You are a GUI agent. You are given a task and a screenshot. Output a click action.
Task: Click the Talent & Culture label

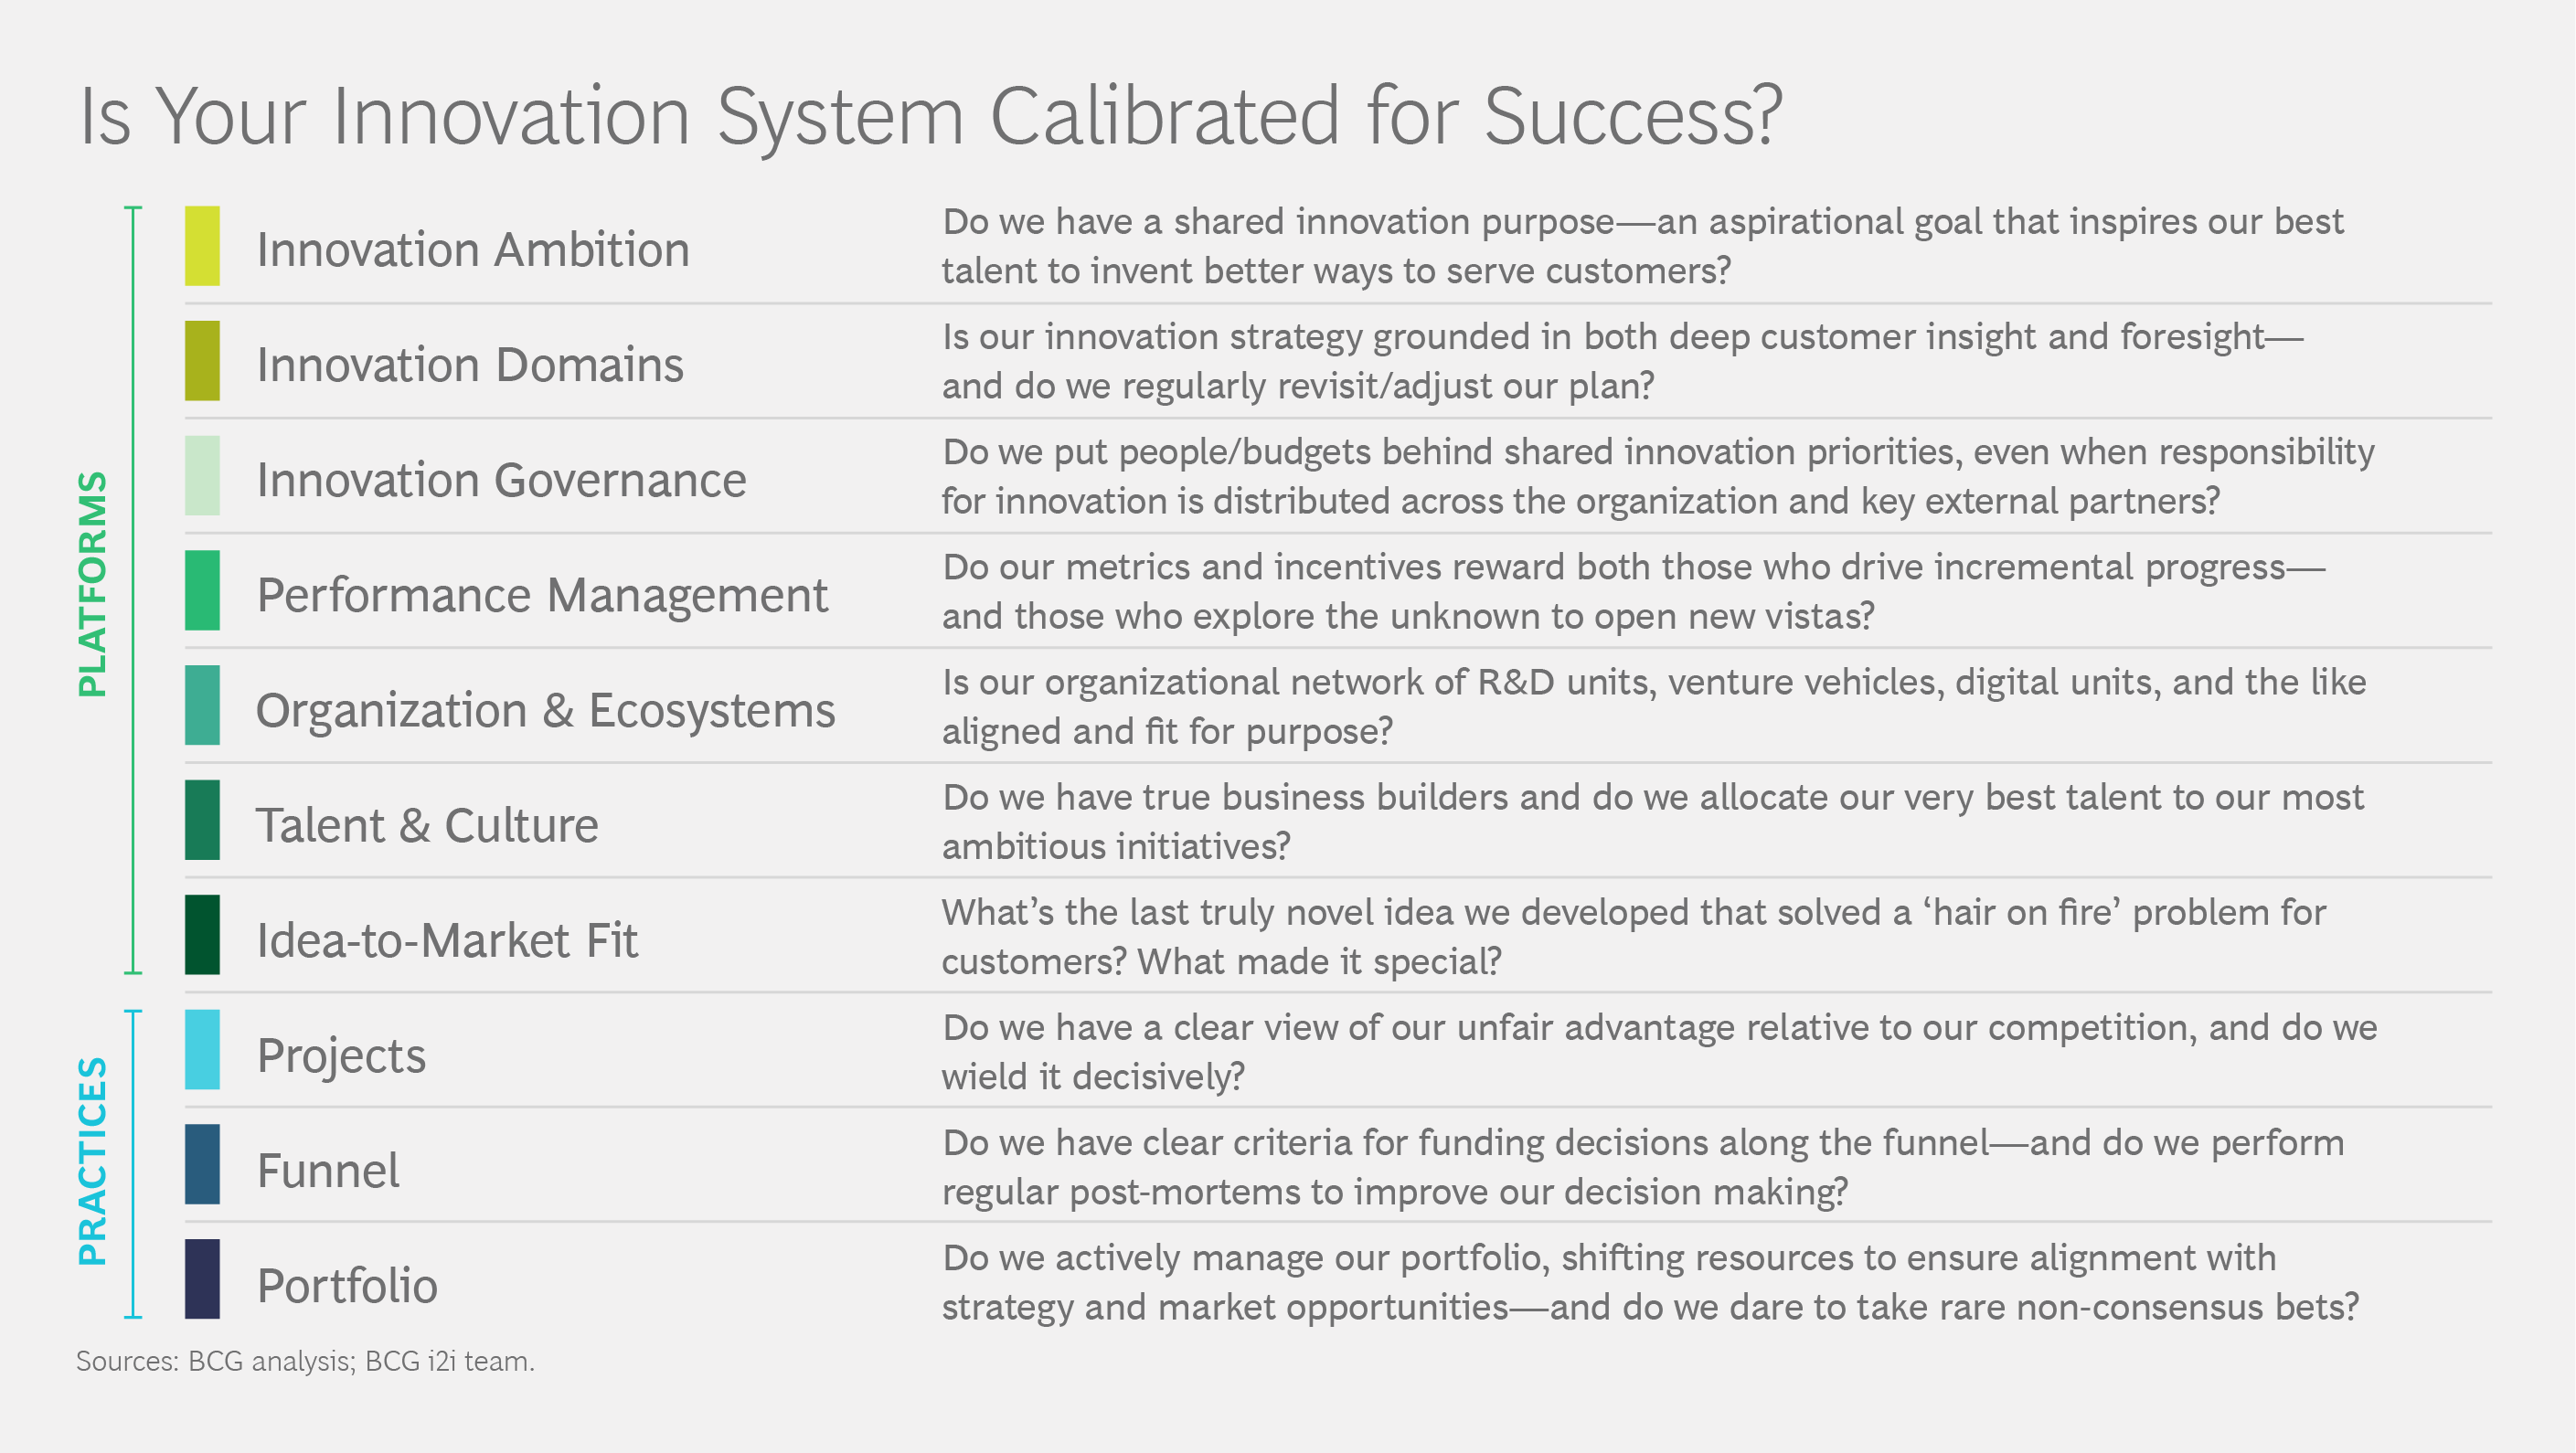(427, 825)
